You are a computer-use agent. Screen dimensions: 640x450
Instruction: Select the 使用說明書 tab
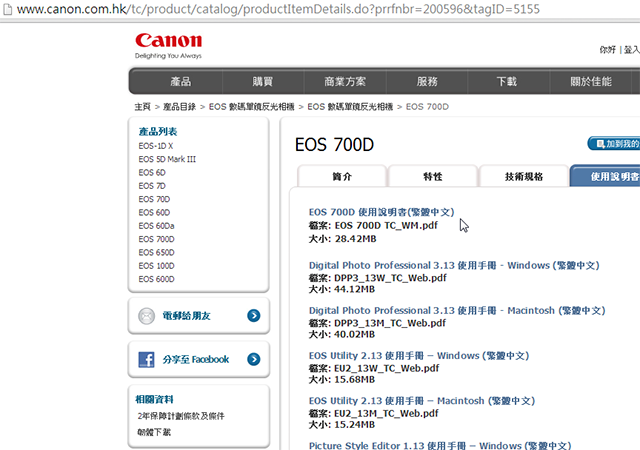click(605, 176)
